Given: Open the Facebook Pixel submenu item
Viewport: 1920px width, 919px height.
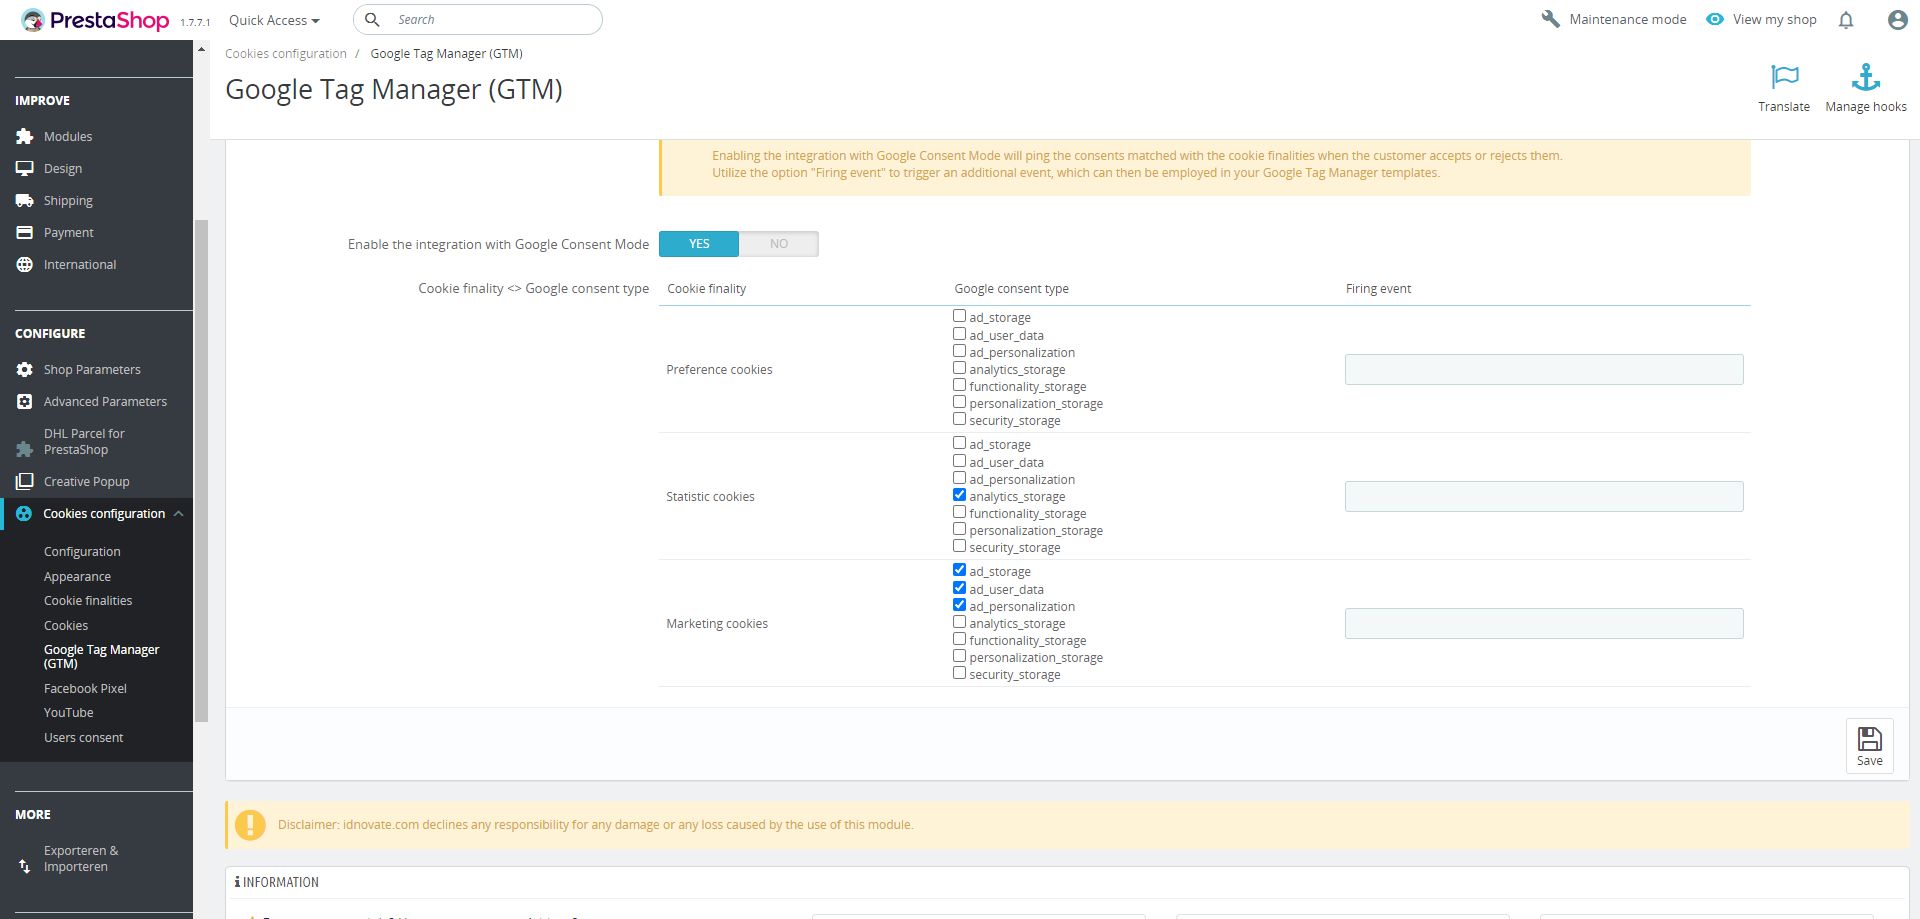Looking at the screenshot, I should (x=85, y=689).
